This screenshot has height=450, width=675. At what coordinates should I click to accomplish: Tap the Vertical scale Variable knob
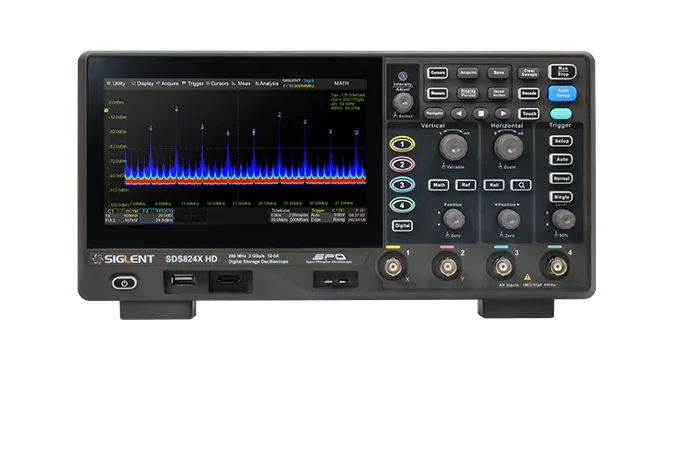pyautogui.click(x=453, y=147)
